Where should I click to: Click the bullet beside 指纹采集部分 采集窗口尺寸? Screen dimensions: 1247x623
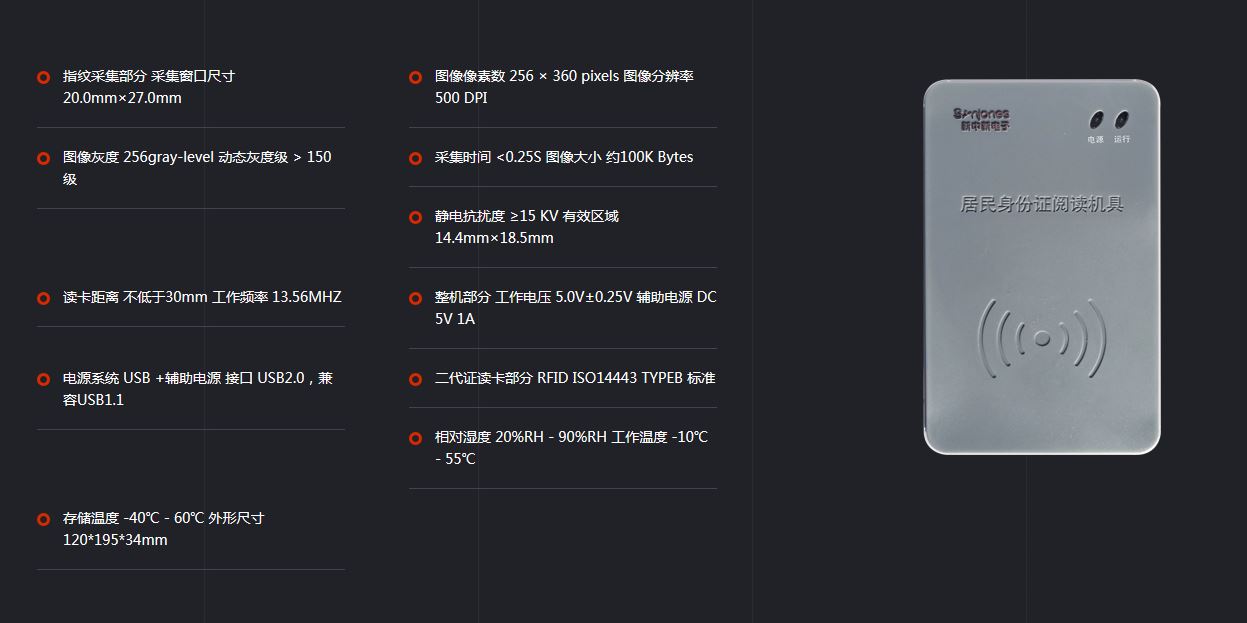click(x=43, y=77)
